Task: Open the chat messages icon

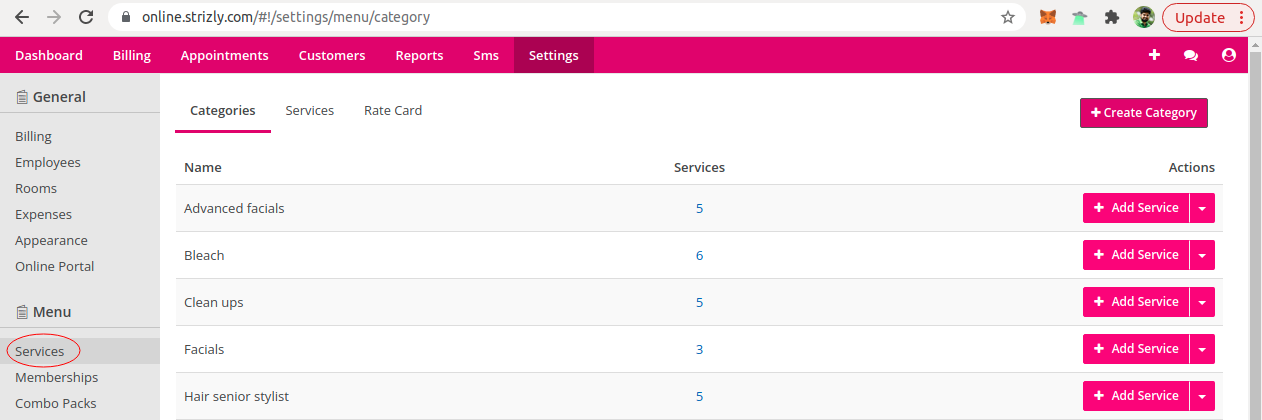Action: click(1191, 56)
